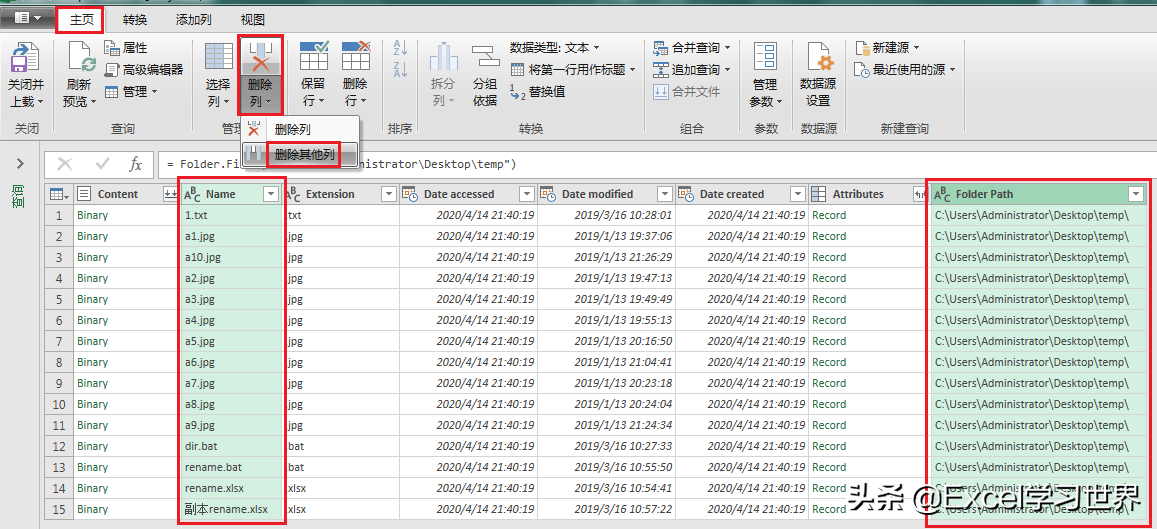Open the Name column filter dropdown
1157x529 pixels.
click(x=271, y=194)
